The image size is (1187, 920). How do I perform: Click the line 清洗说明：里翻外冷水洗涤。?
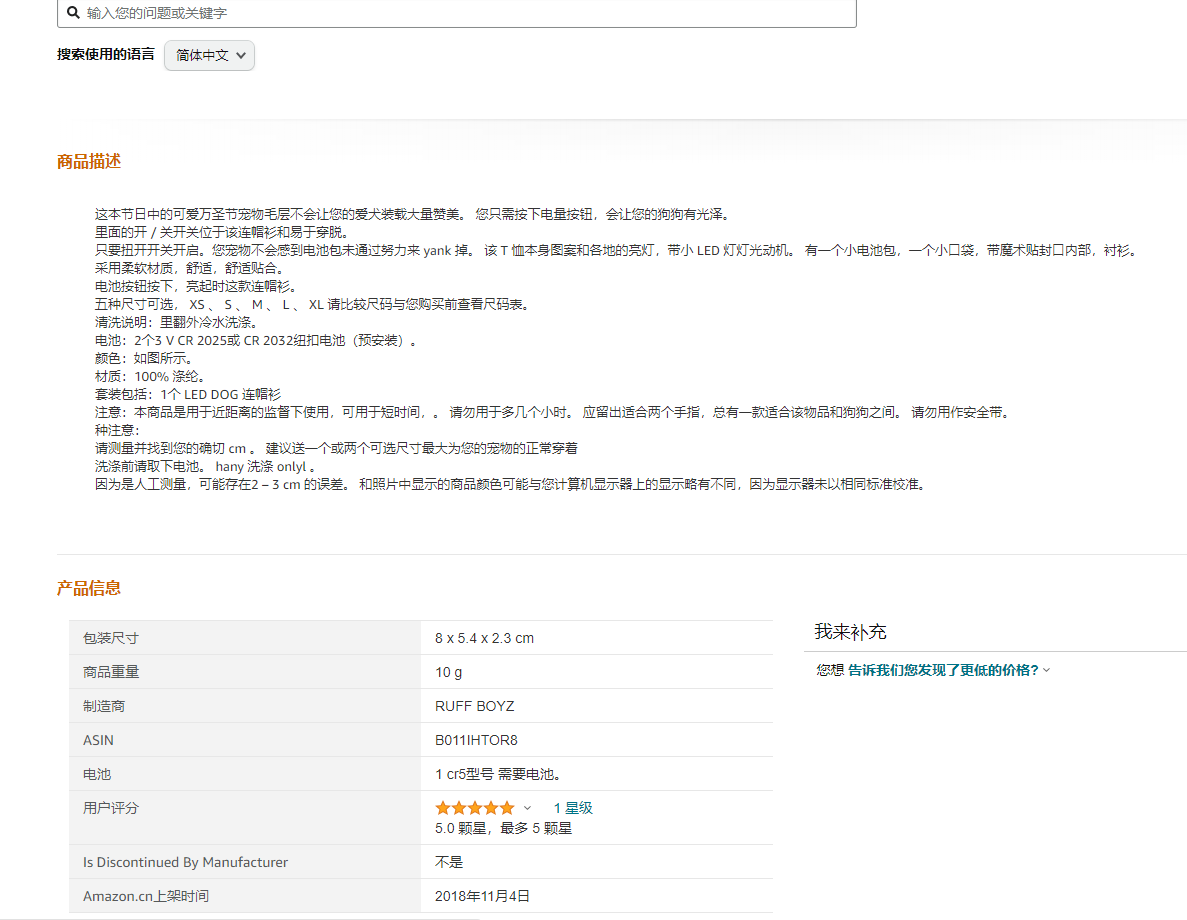point(176,323)
